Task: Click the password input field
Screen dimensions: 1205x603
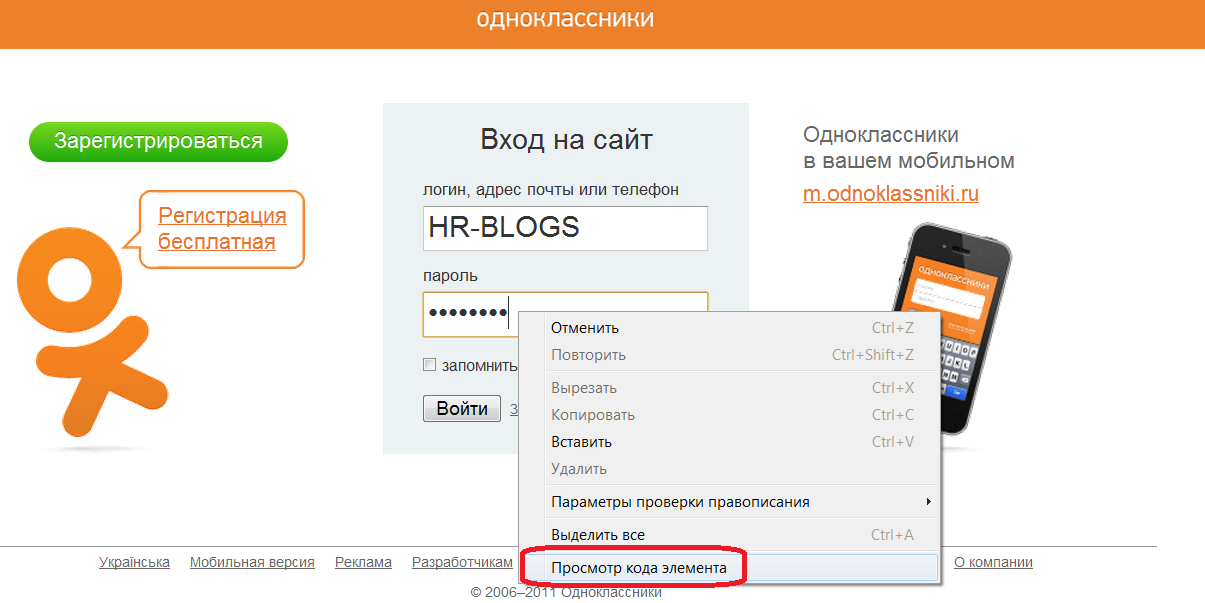Action: pos(565,314)
